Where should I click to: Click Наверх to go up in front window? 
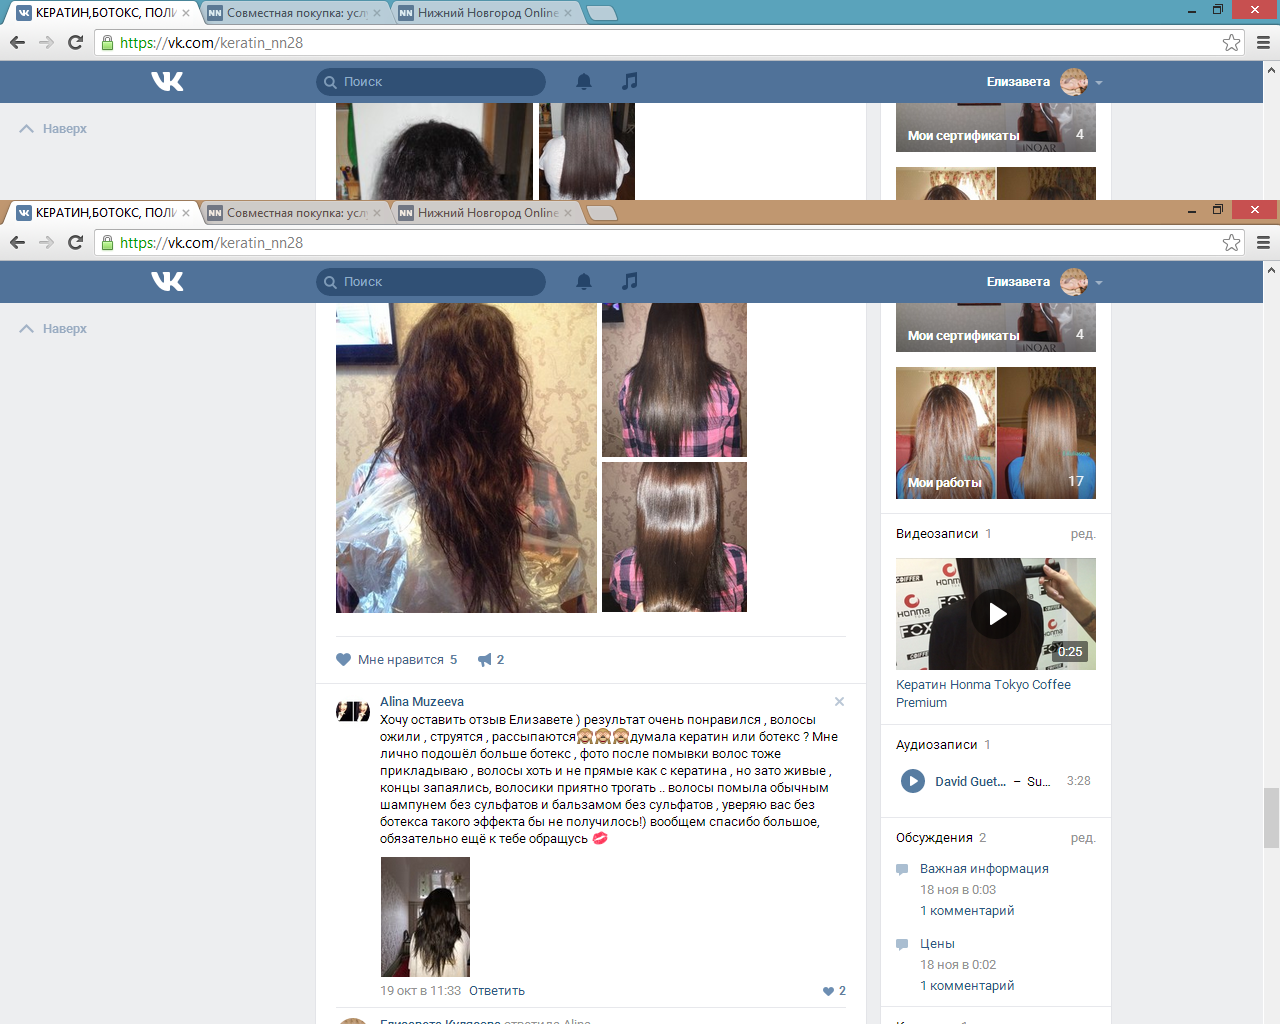(x=54, y=329)
